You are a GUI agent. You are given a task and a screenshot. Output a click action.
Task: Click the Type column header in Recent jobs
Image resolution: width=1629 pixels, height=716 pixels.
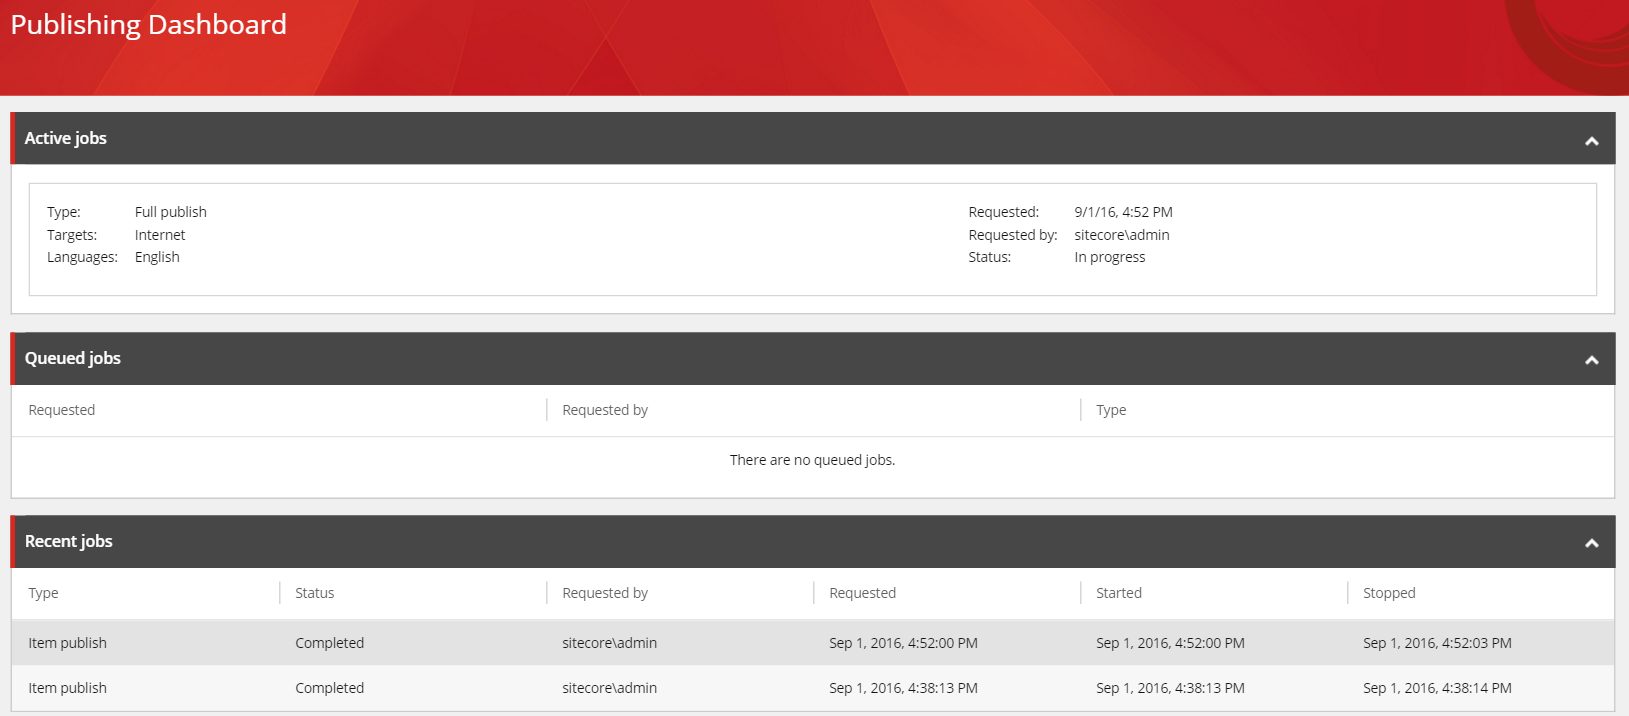(43, 593)
